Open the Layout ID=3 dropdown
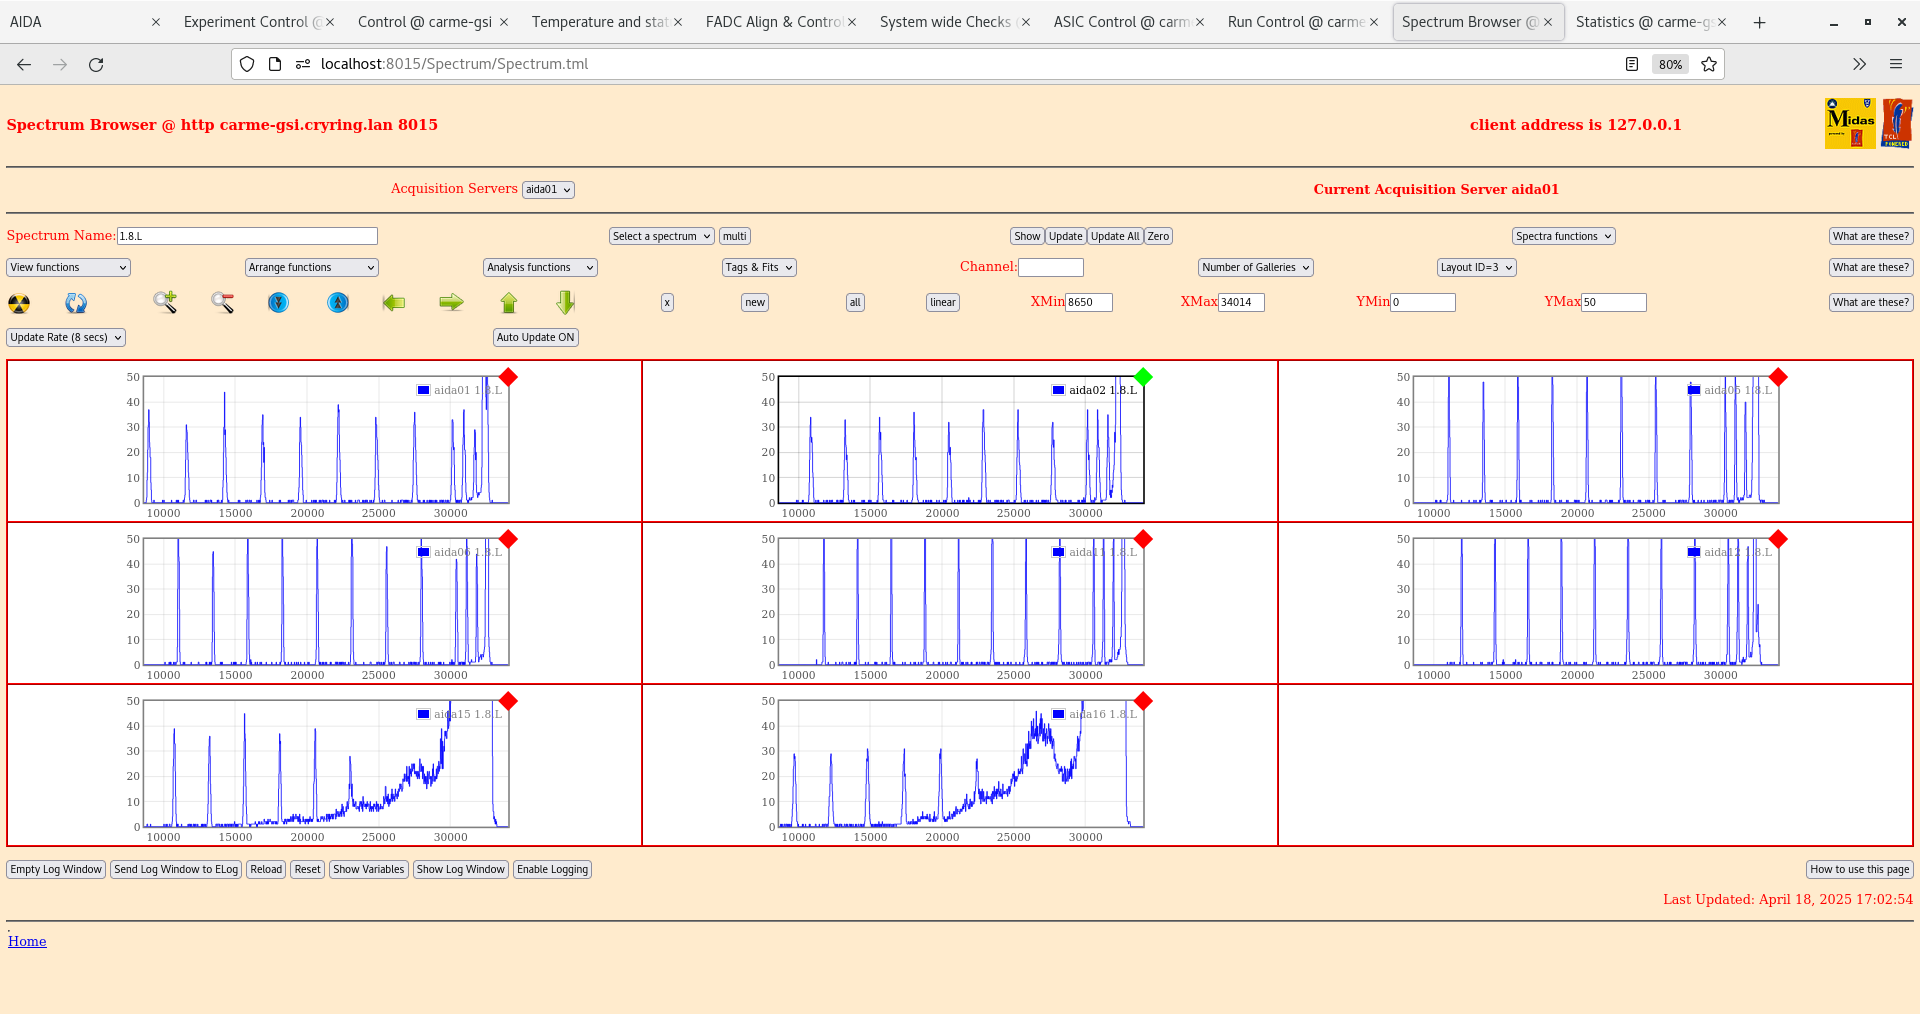The image size is (1920, 1014). tap(1476, 267)
